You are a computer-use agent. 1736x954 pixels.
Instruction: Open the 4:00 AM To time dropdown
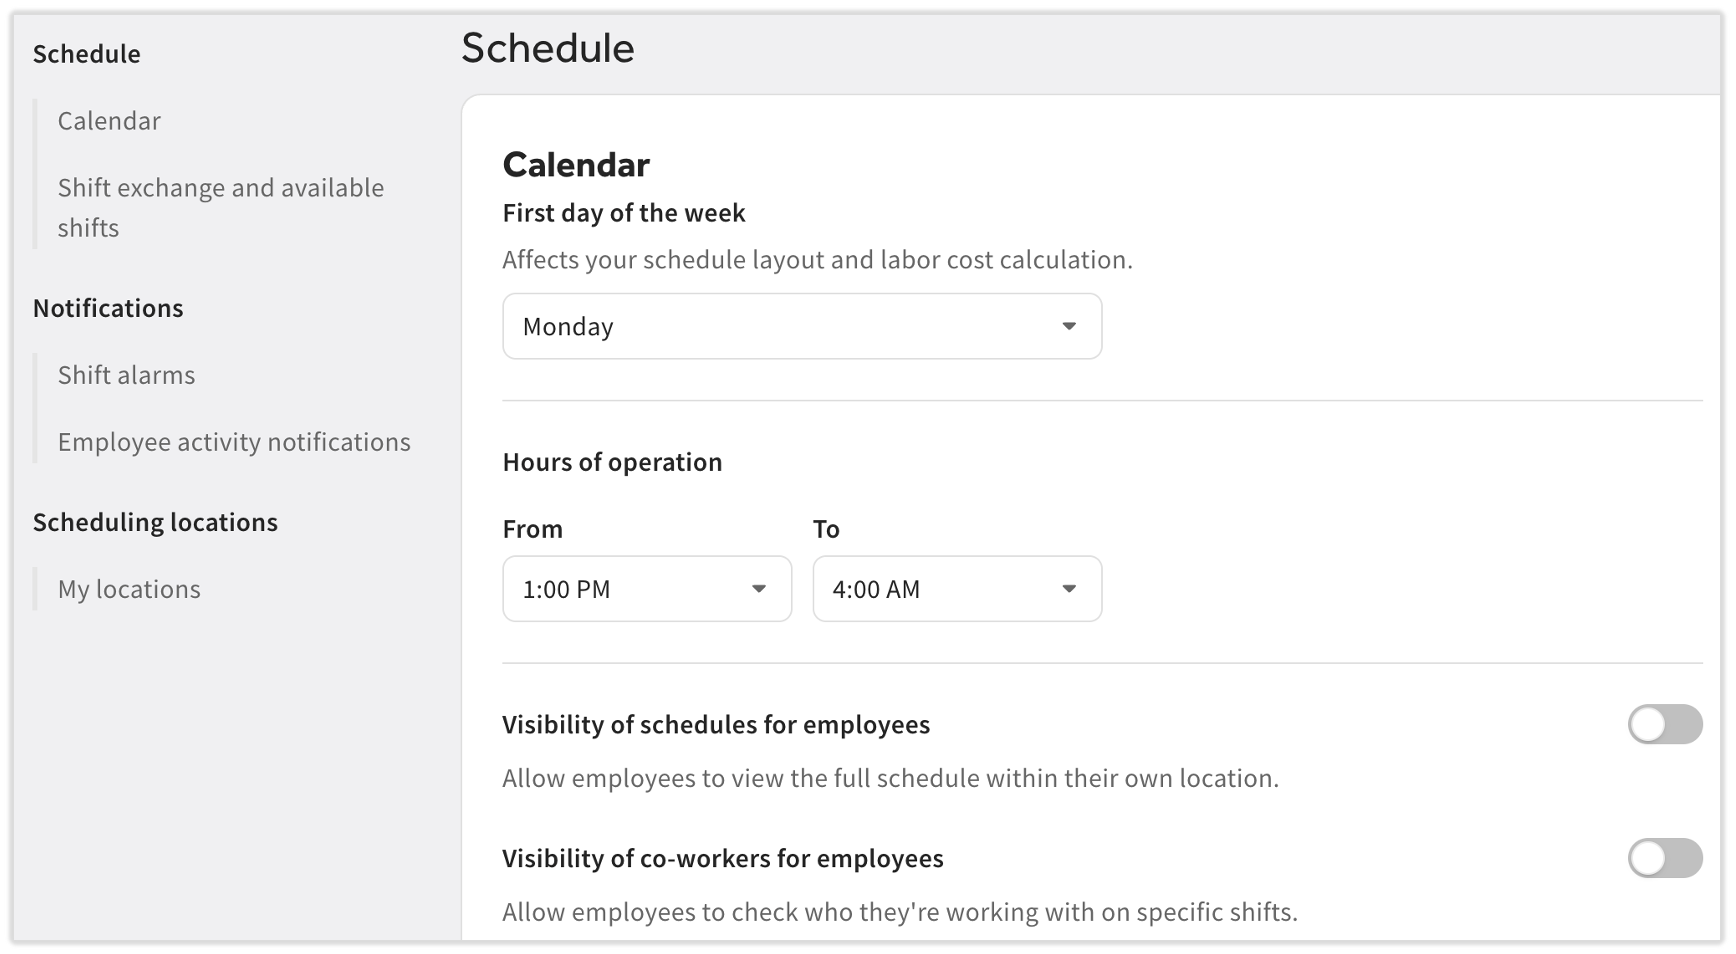957,589
